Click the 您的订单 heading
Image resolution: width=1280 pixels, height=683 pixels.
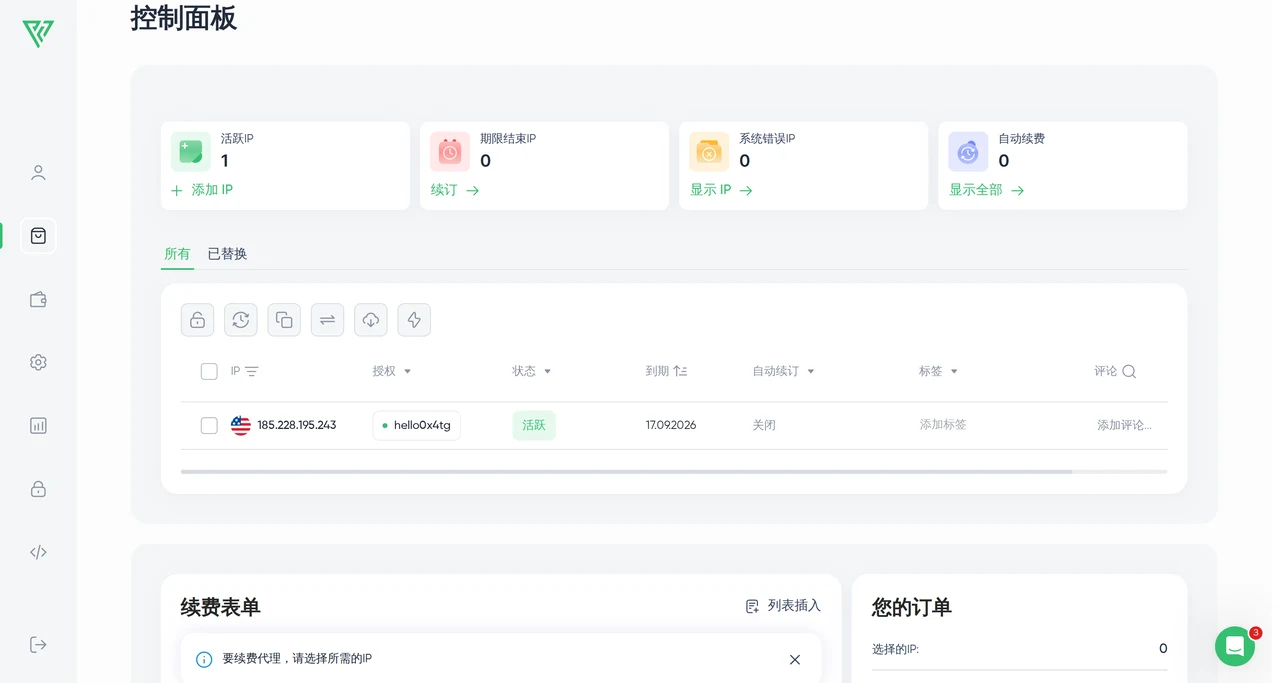tap(912, 607)
